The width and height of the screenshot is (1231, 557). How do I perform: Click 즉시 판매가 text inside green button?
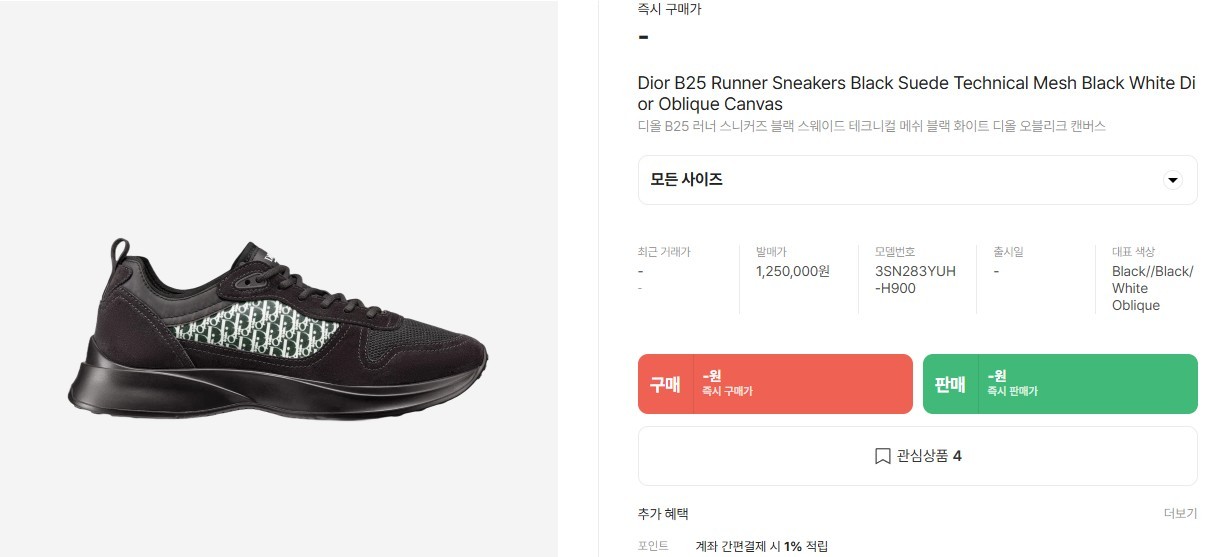pos(1012,392)
